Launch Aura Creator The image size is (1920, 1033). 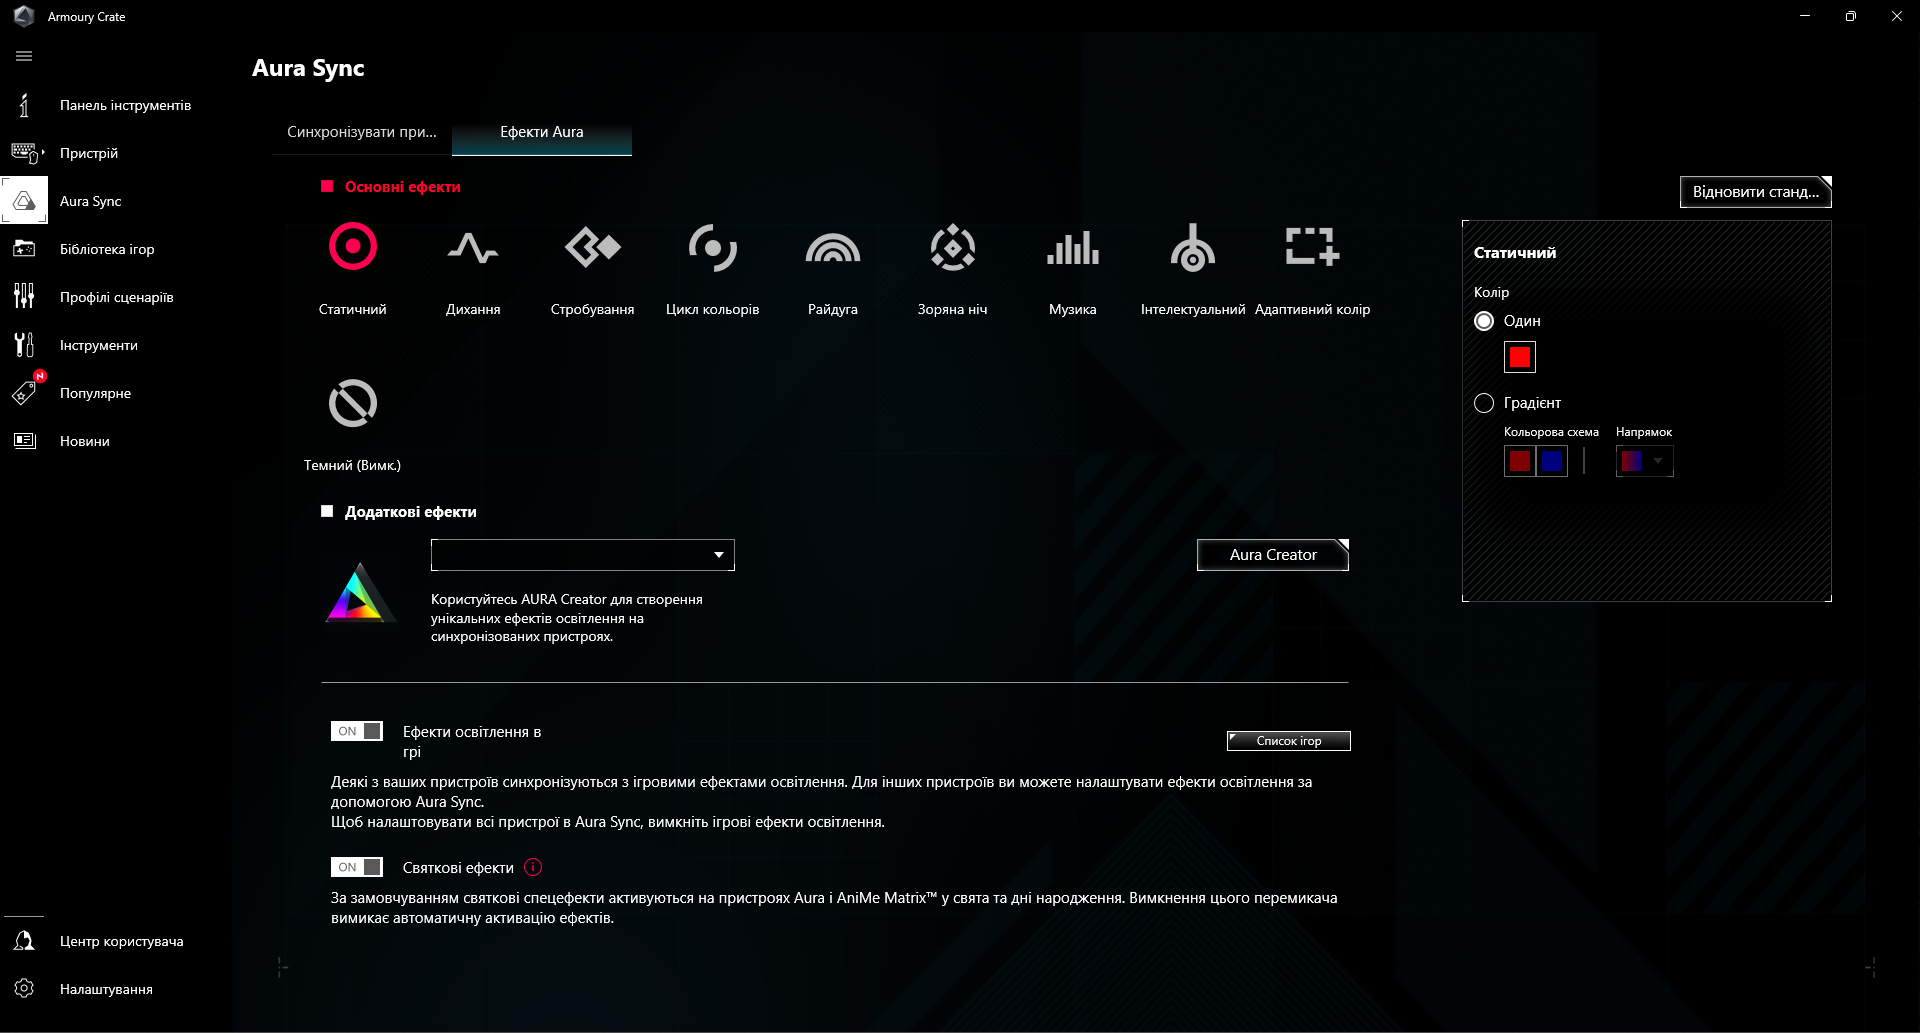click(x=1272, y=555)
